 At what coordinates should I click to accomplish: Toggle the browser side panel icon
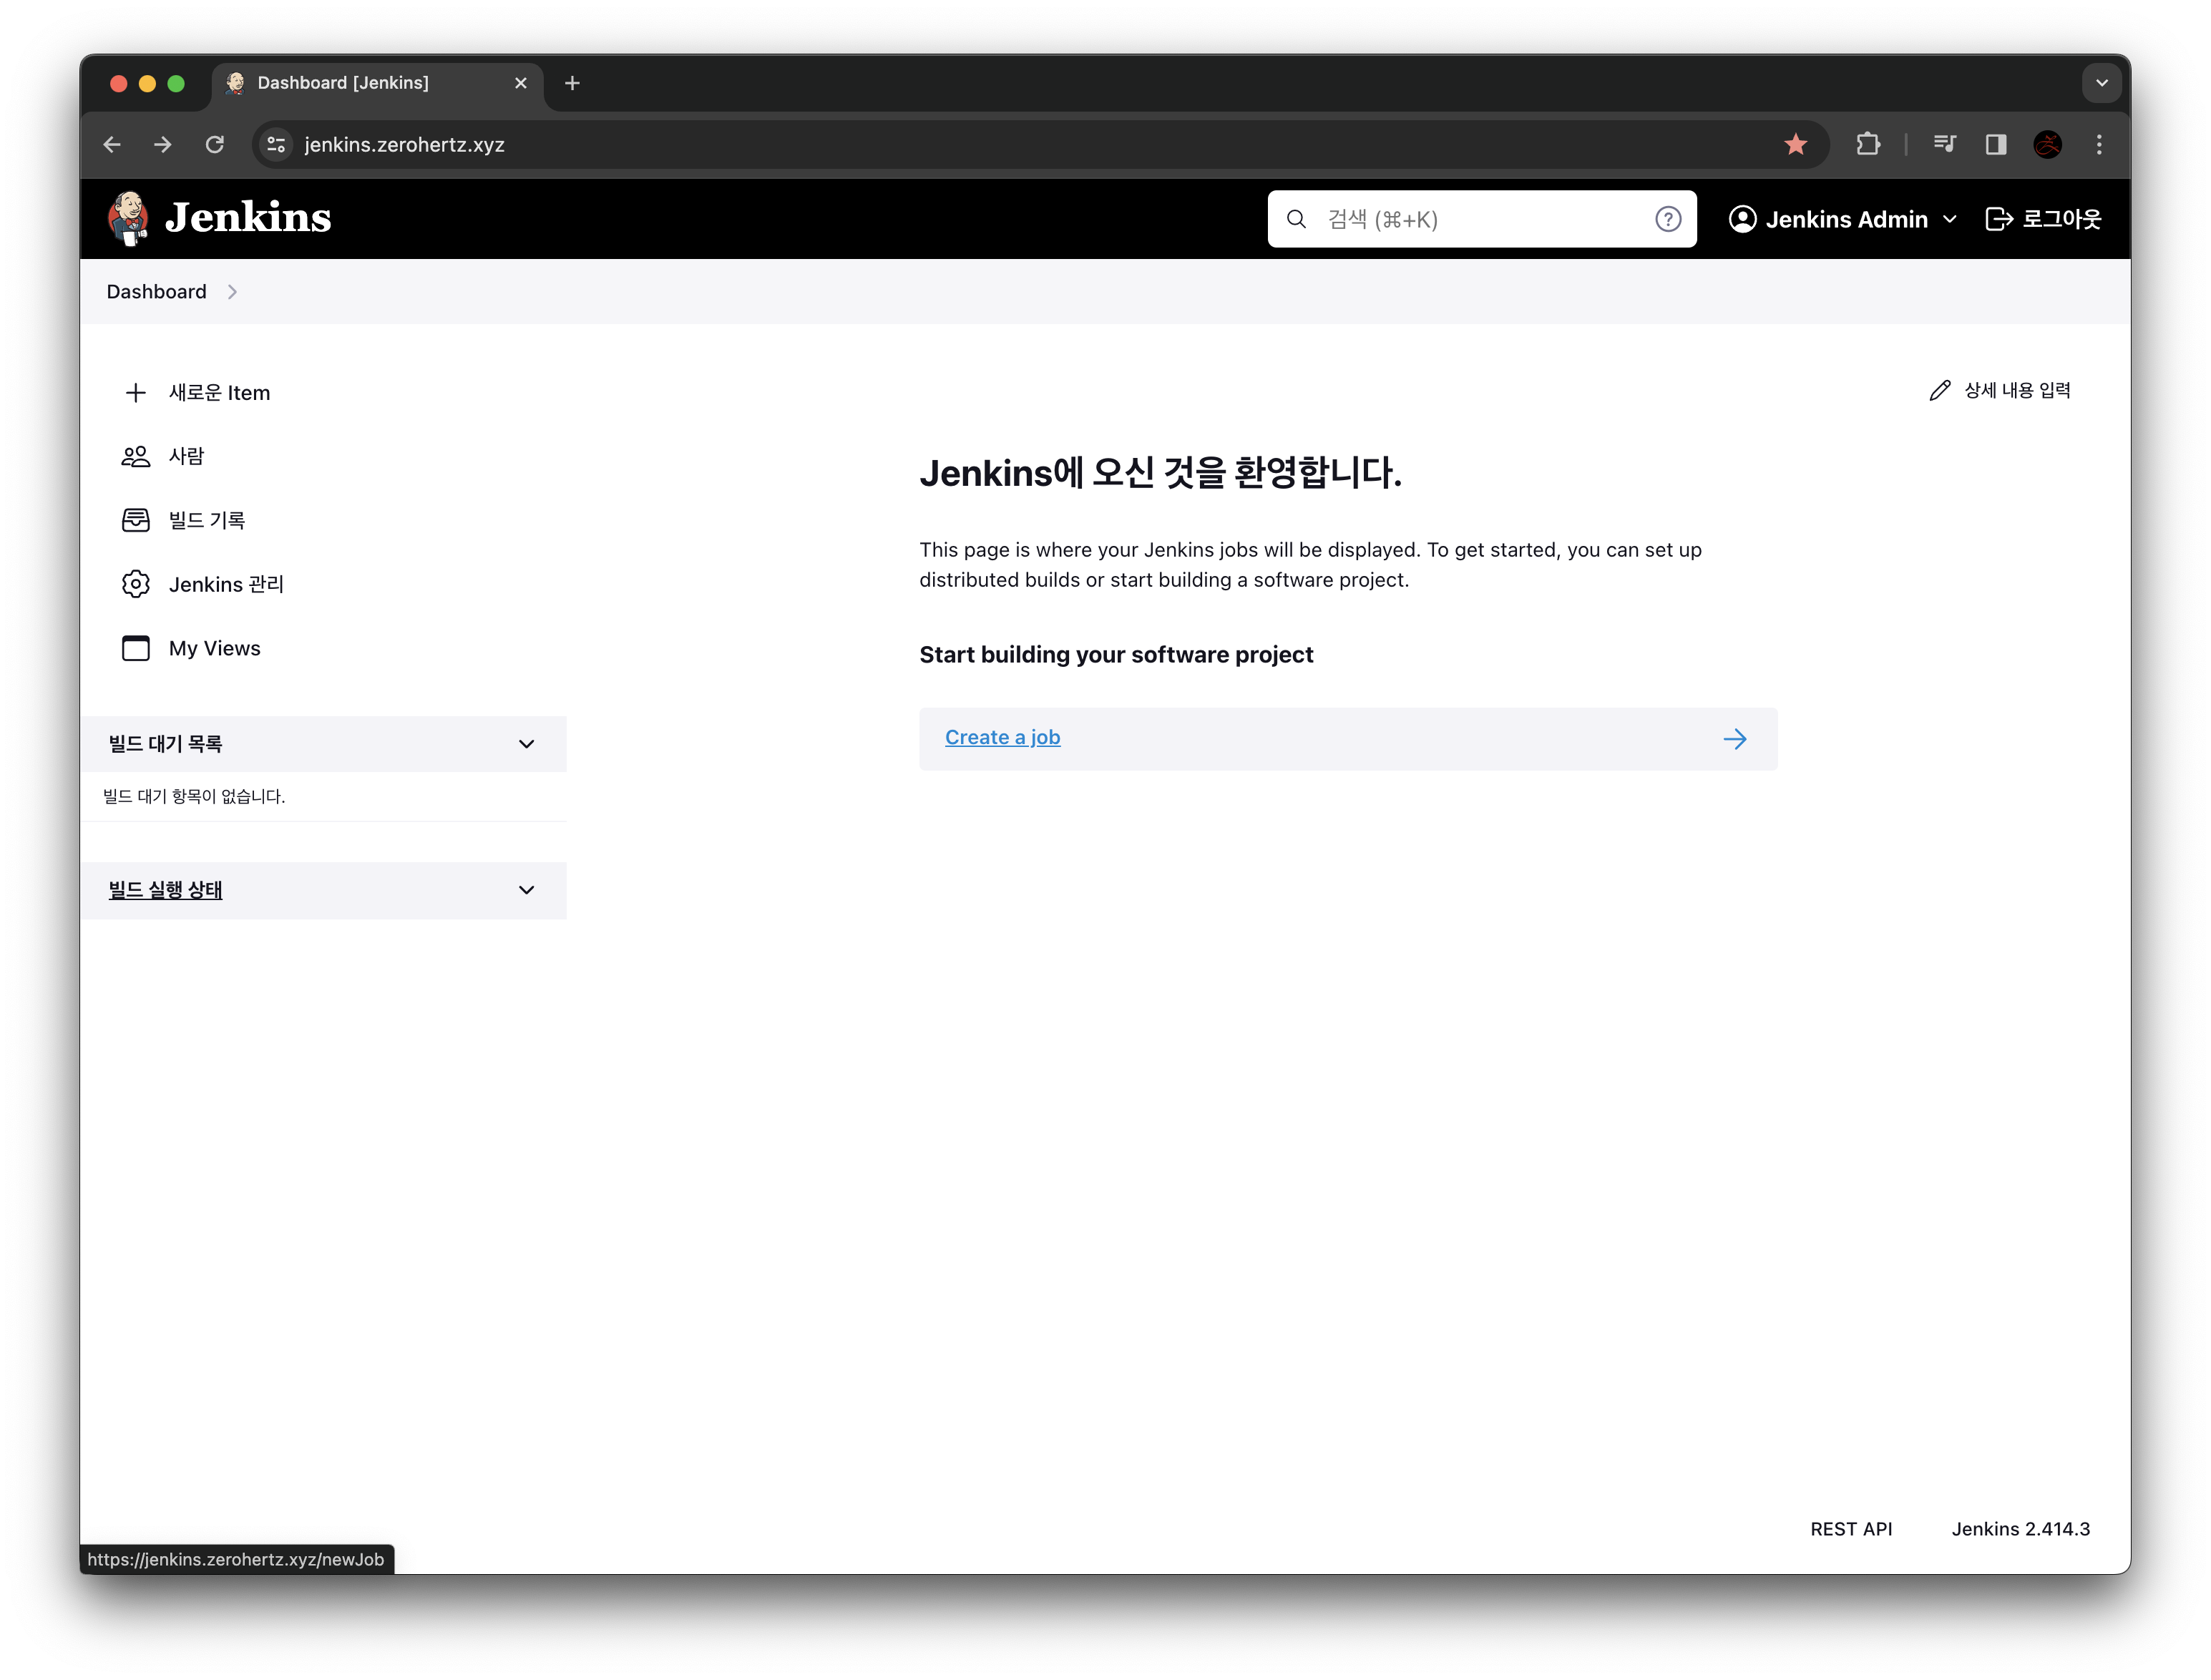click(1995, 144)
